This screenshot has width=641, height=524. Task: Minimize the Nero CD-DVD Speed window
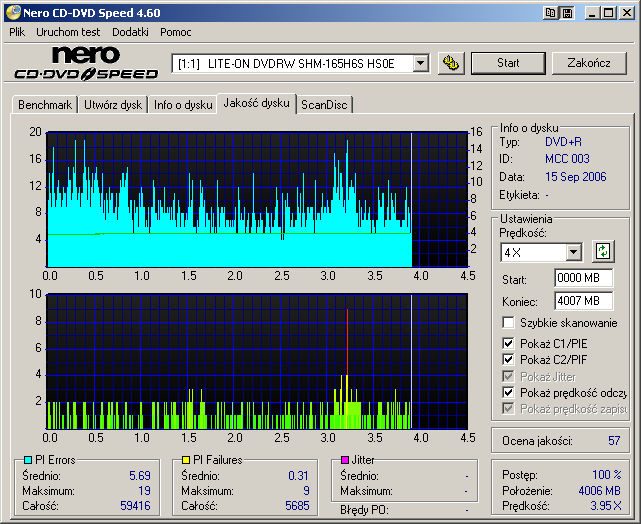point(592,13)
